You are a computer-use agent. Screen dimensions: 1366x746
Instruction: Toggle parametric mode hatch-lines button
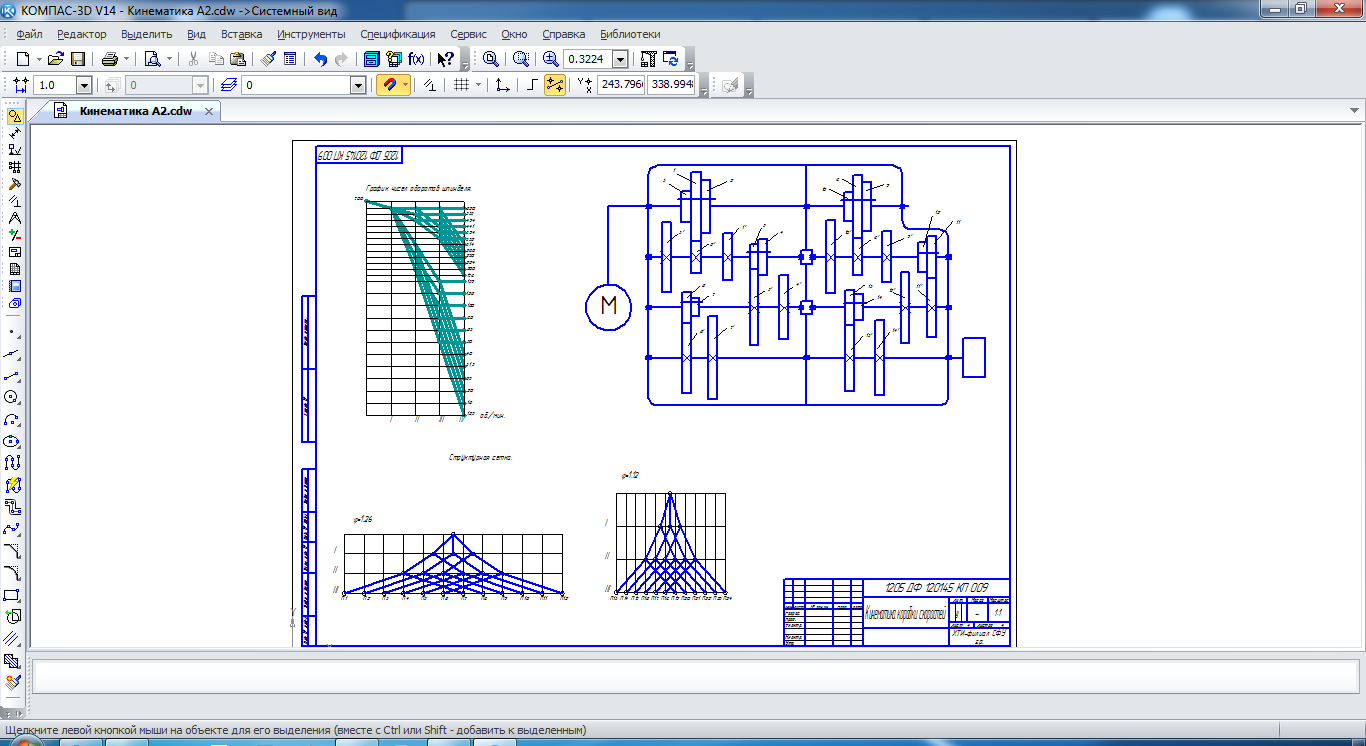point(430,86)
